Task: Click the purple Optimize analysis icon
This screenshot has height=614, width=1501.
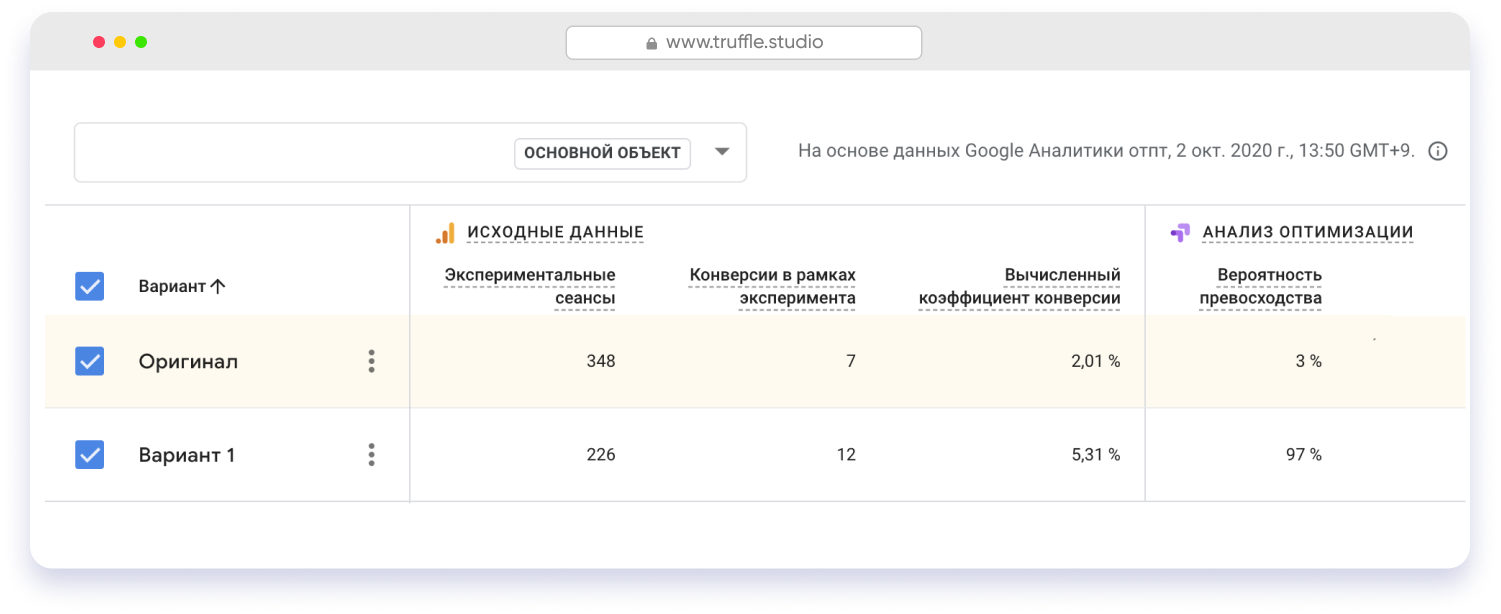Action: [x=1180, y=233]
